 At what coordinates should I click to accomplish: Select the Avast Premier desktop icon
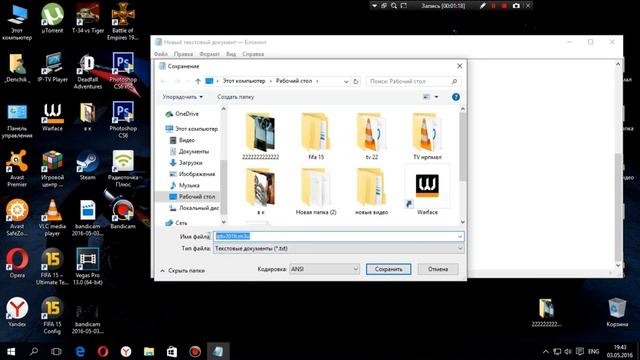[17, 169]
